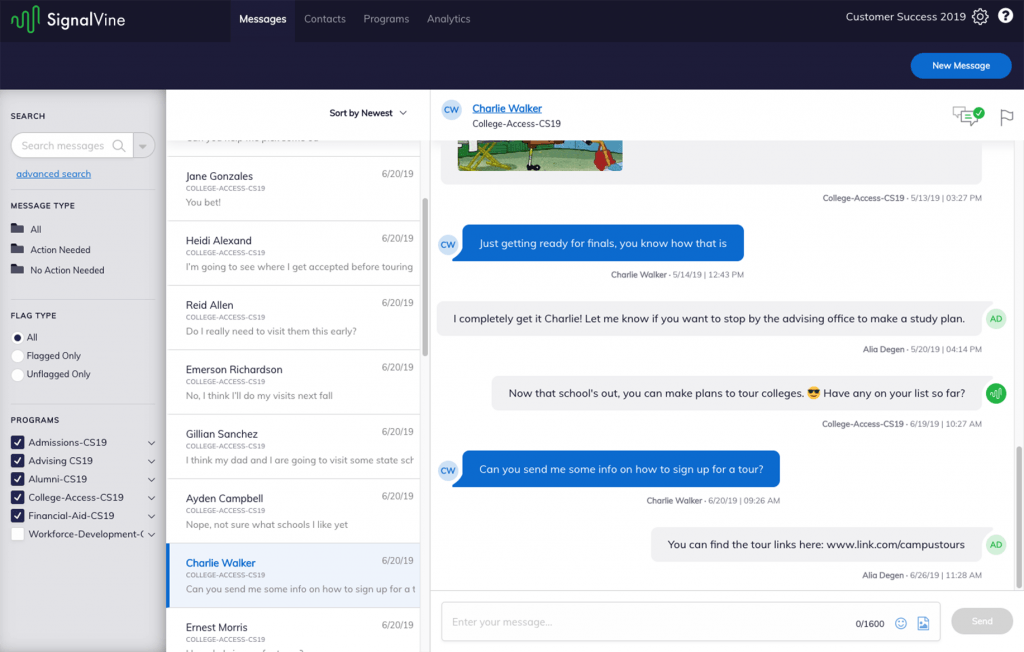The image size is (1024, 652).
Task: Expand the College-Access-CS19 program chevron
Action: click(151, 498)
